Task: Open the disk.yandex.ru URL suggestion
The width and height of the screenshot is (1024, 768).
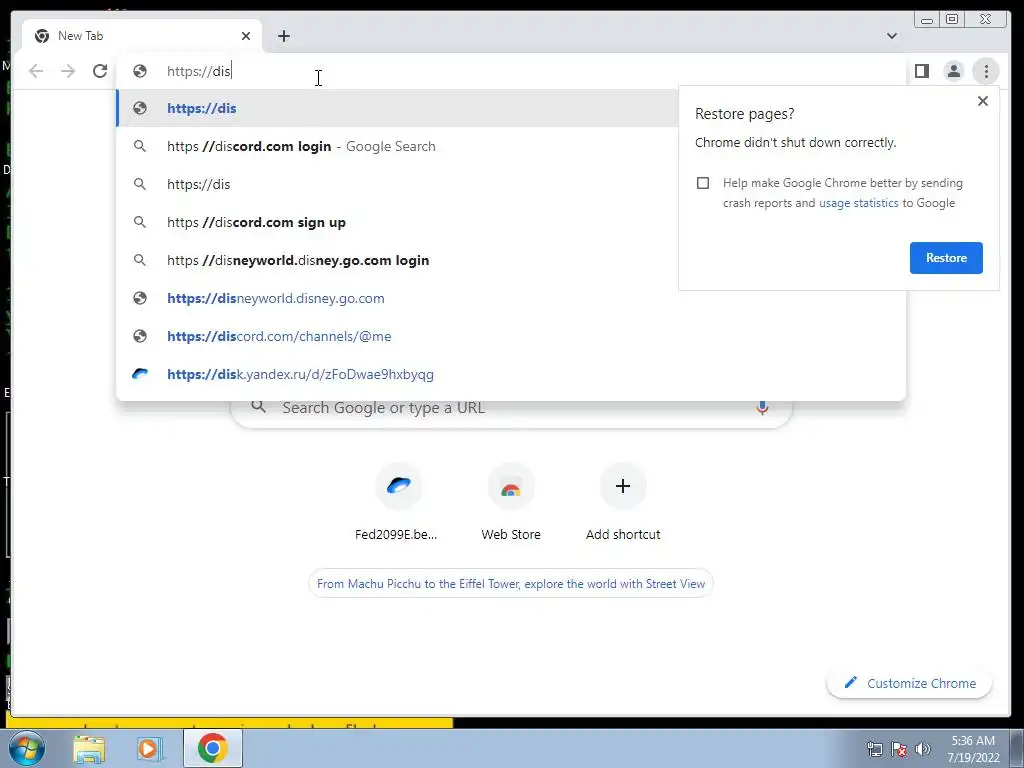Action: pos(511,374)
